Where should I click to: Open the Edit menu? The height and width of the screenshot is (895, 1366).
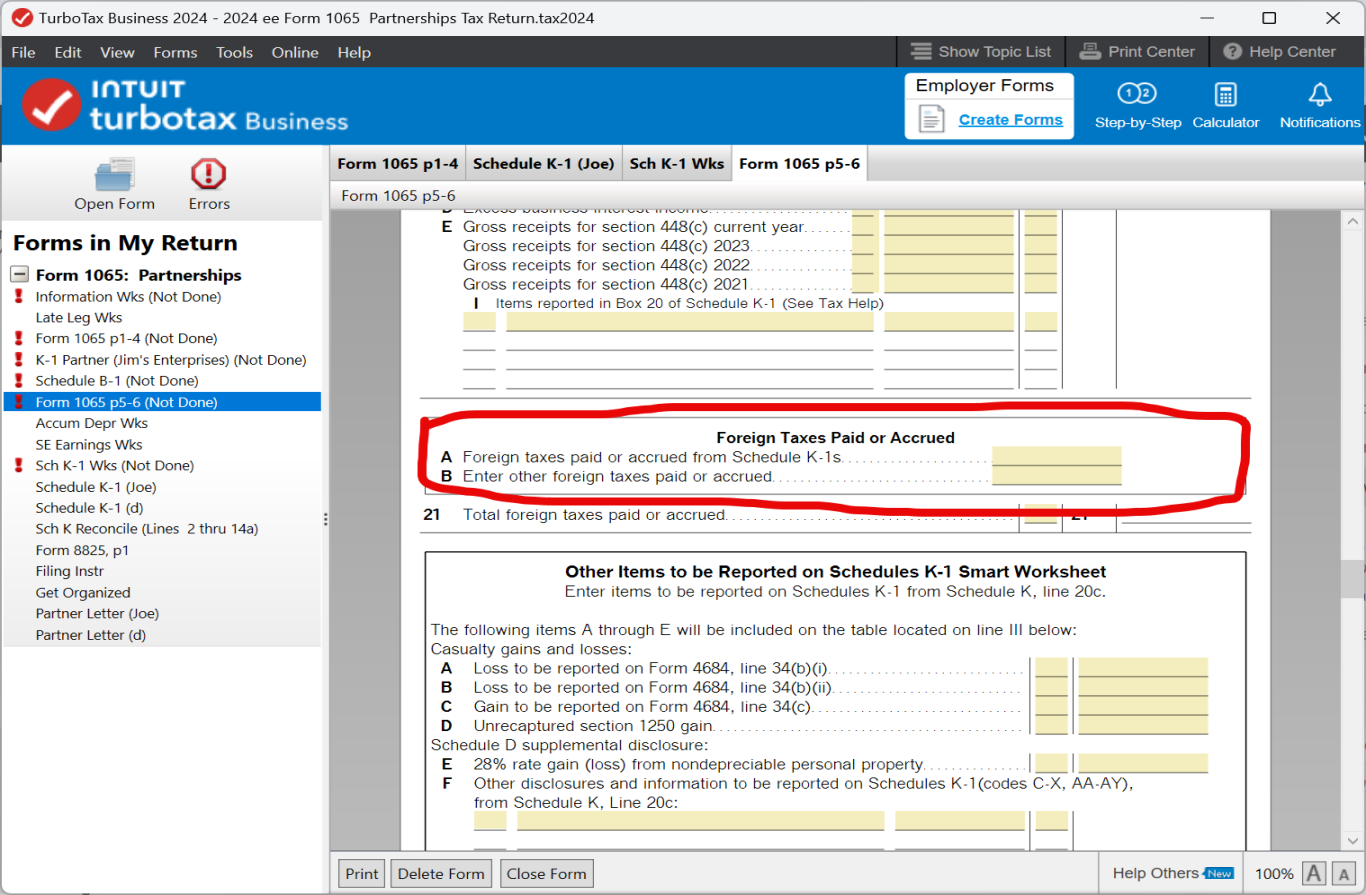[68, 52]
